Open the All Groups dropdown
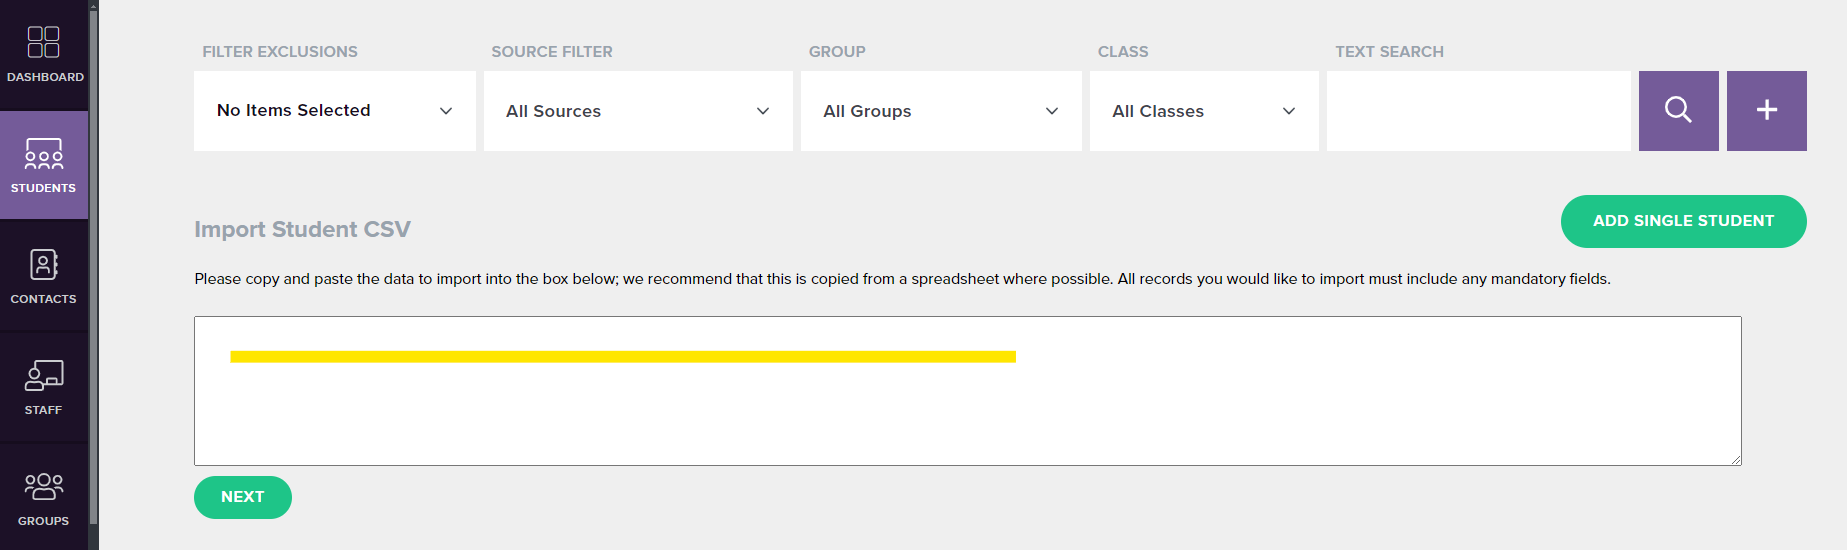This screenshot has width=1847, height=550. tap(941, 111)
